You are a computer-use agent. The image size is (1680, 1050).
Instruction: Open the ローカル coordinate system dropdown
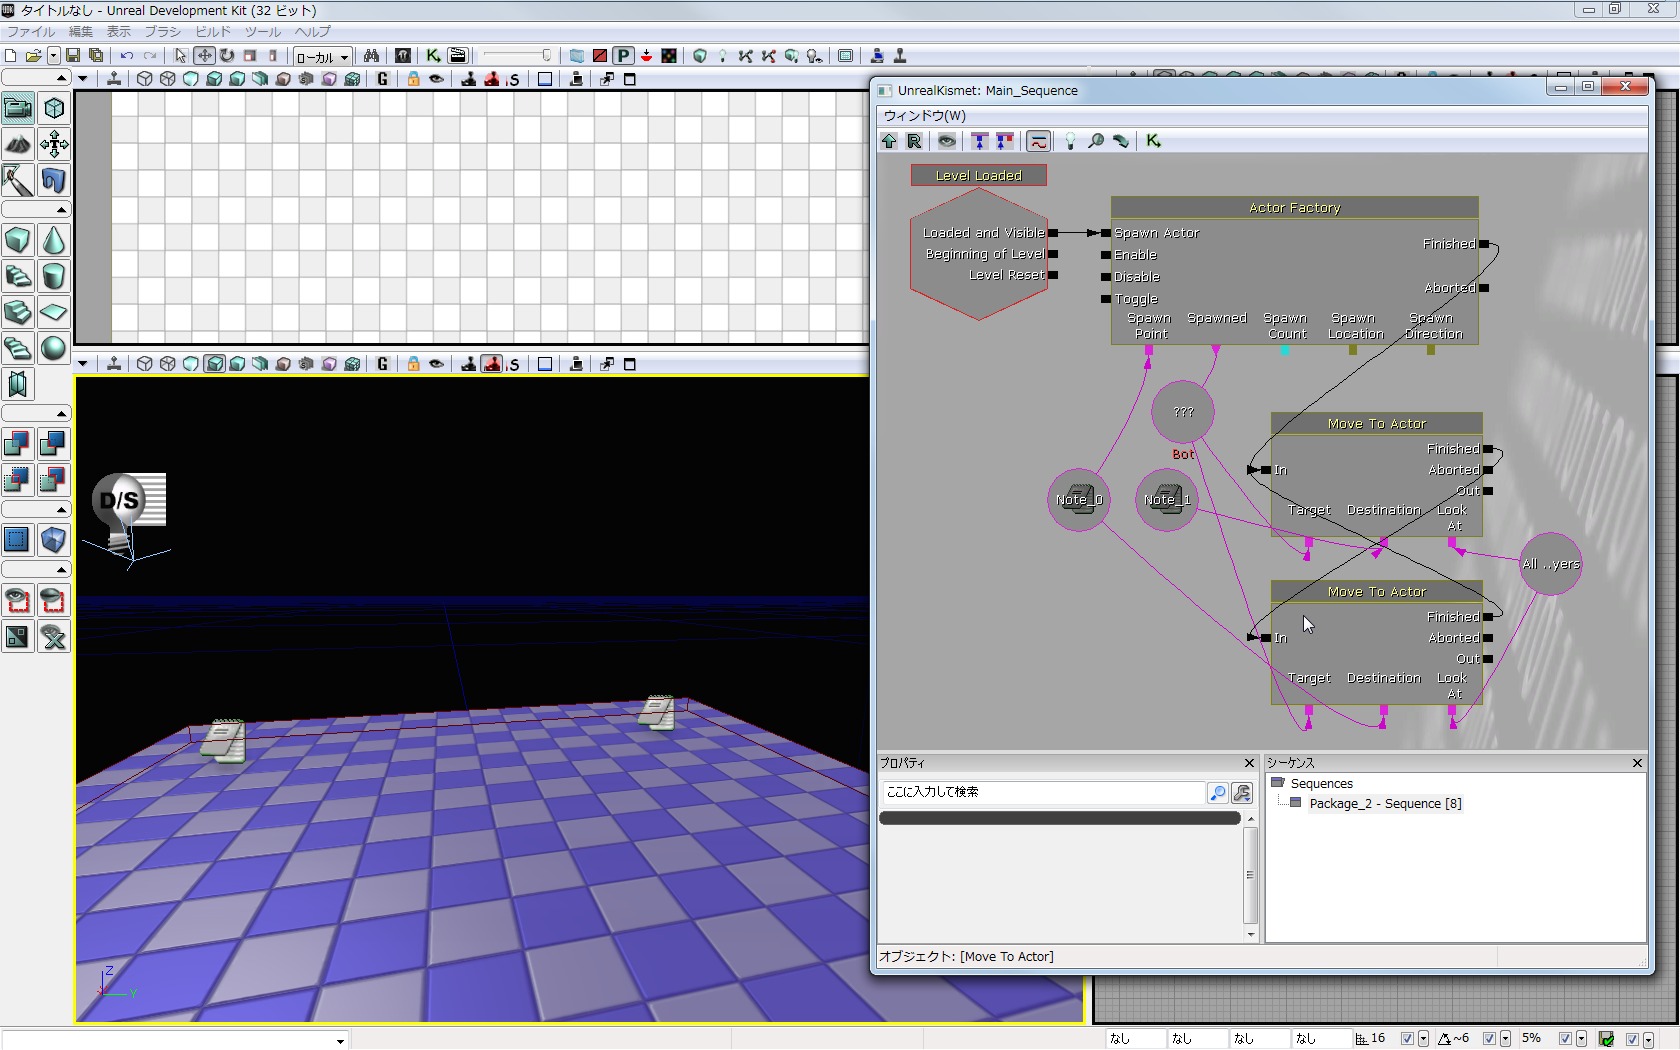pos(322,57)
